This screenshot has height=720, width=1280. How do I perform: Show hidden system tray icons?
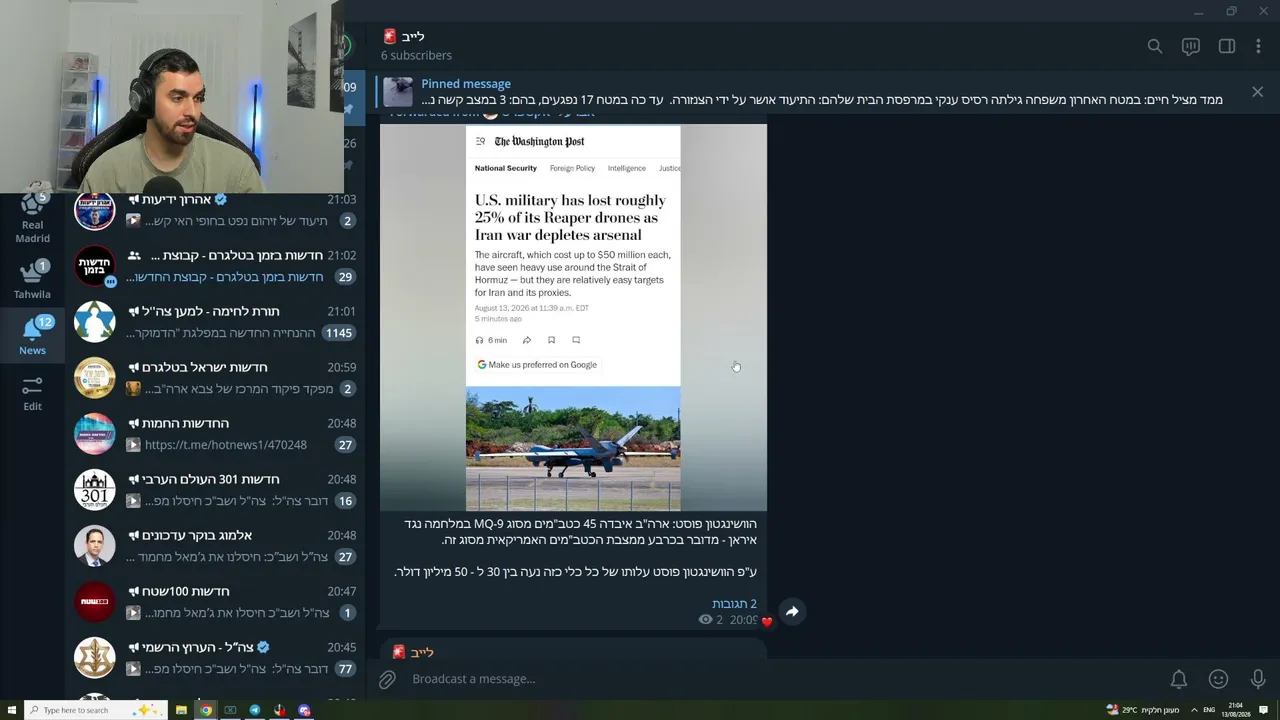point(1194,710)
